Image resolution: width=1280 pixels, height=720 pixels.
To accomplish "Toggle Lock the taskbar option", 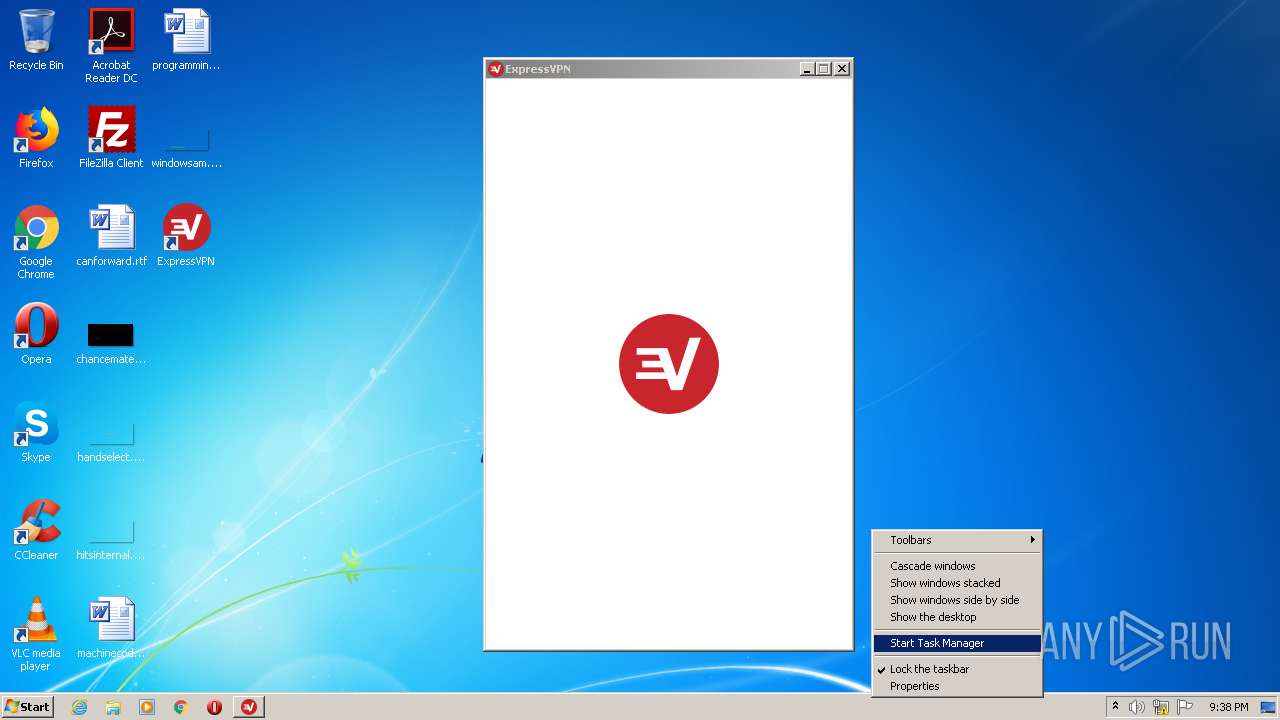I will point(957,669).
